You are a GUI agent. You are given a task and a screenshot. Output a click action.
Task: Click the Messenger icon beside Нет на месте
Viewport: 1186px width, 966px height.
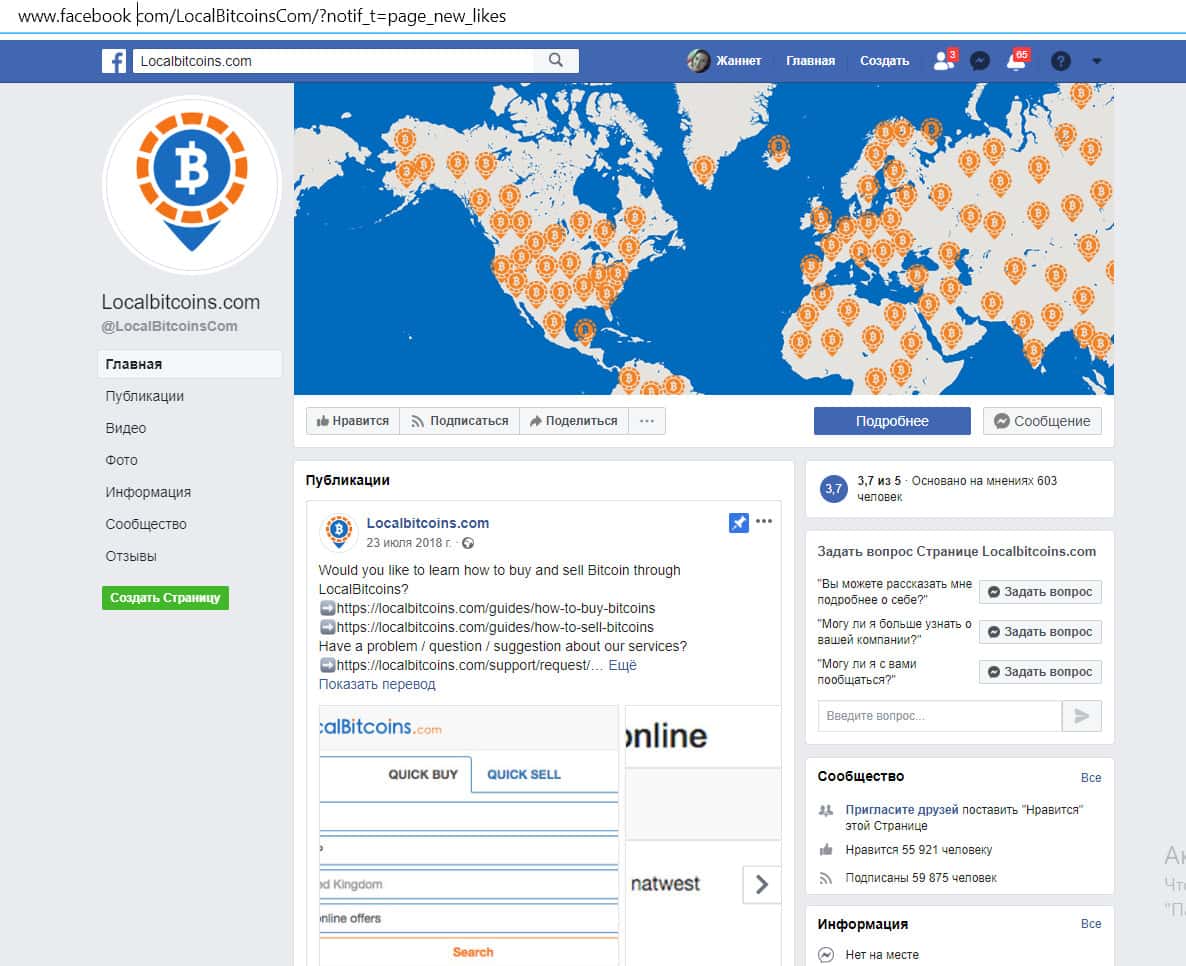pos(826,955)
